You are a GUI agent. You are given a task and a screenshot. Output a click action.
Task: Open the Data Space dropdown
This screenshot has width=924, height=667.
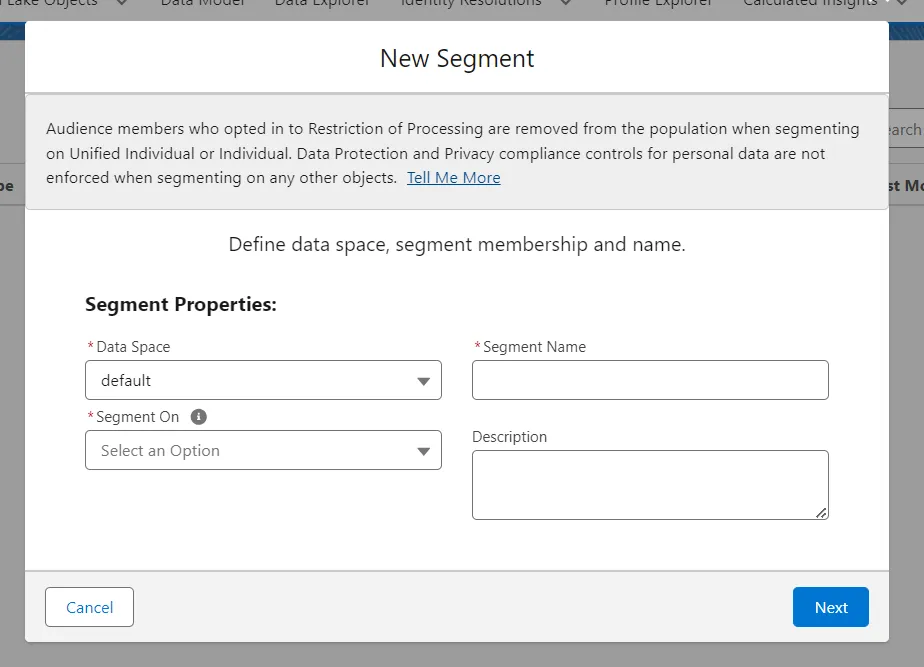coord(263,380)
